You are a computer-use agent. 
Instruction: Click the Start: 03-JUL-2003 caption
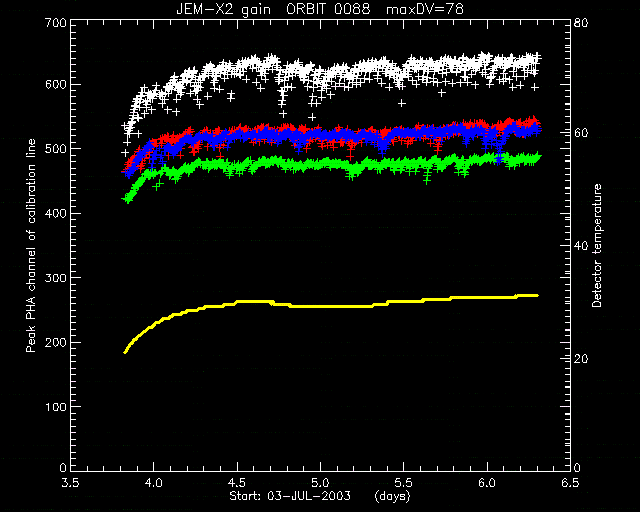click(x=290, y=496)
